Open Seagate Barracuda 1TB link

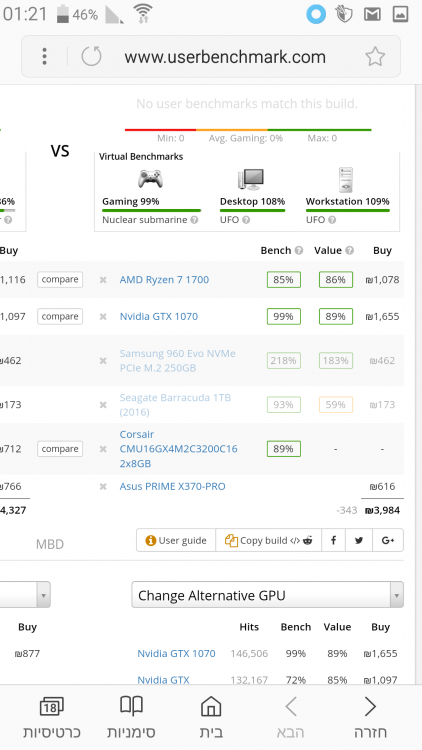[175, 405]
